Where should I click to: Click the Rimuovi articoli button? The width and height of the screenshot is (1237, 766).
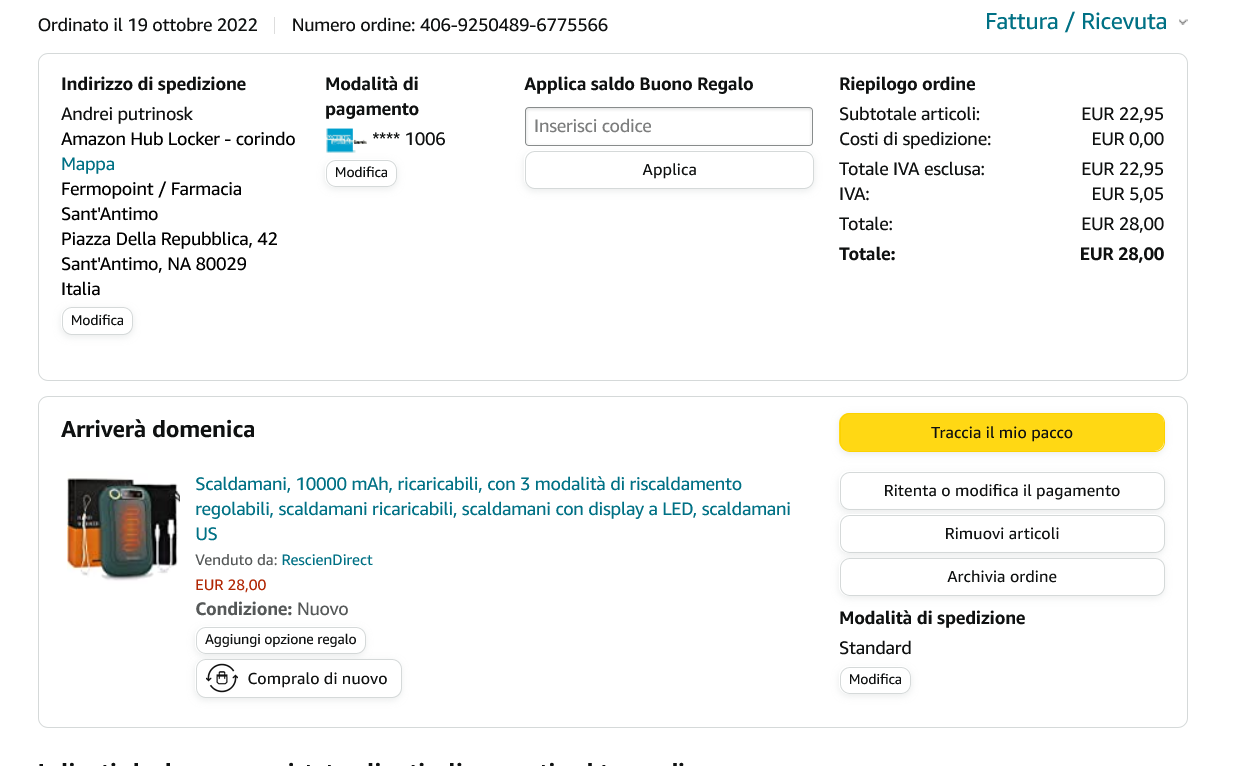(x=1002, y=534)
